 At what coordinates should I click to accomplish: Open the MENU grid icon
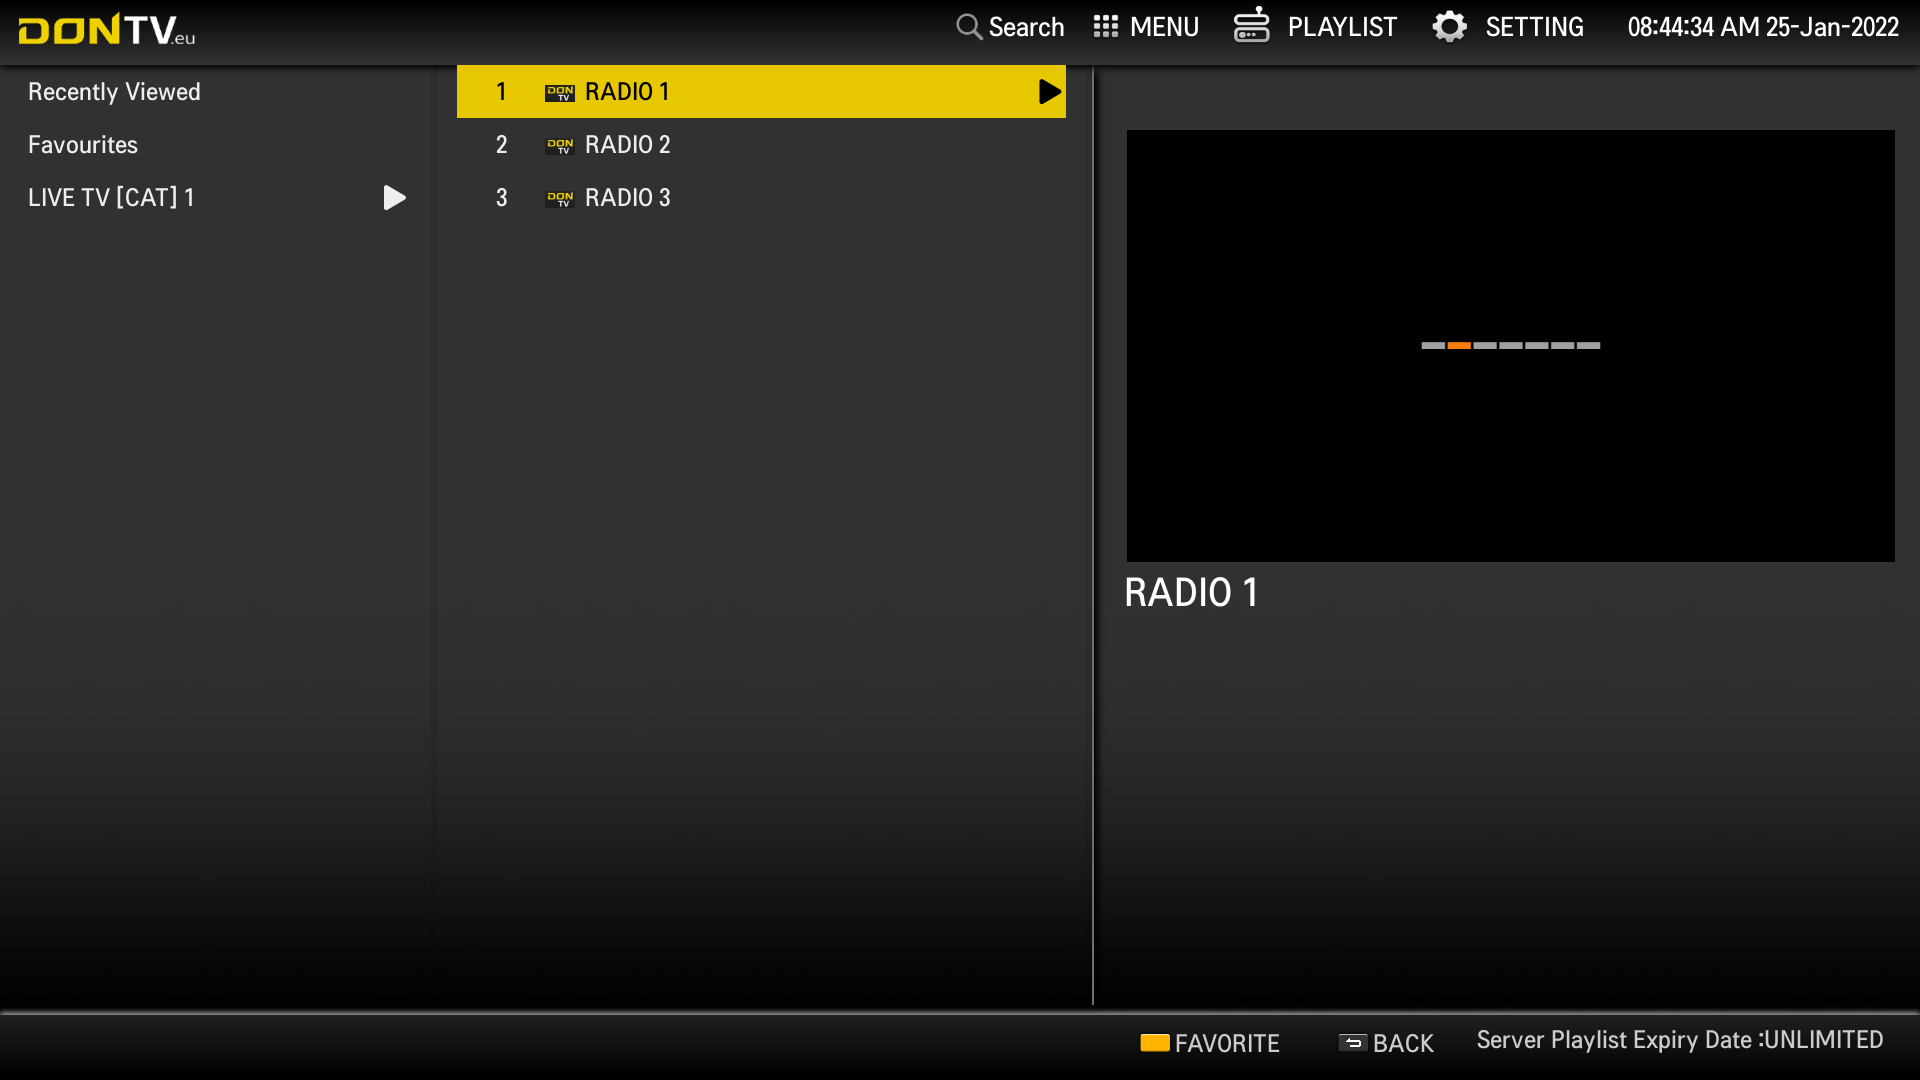coord(1105,27)
